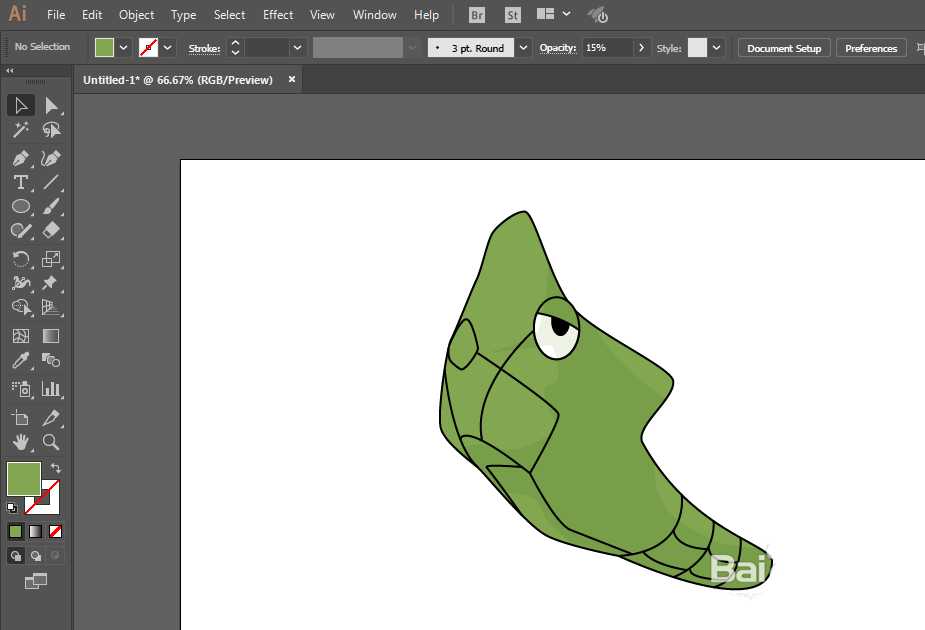The height and width of the screenshot is (630, 925).
Task: Open the stroke weight dropdown
Action: pyautogui.click(x=297, y=48)
